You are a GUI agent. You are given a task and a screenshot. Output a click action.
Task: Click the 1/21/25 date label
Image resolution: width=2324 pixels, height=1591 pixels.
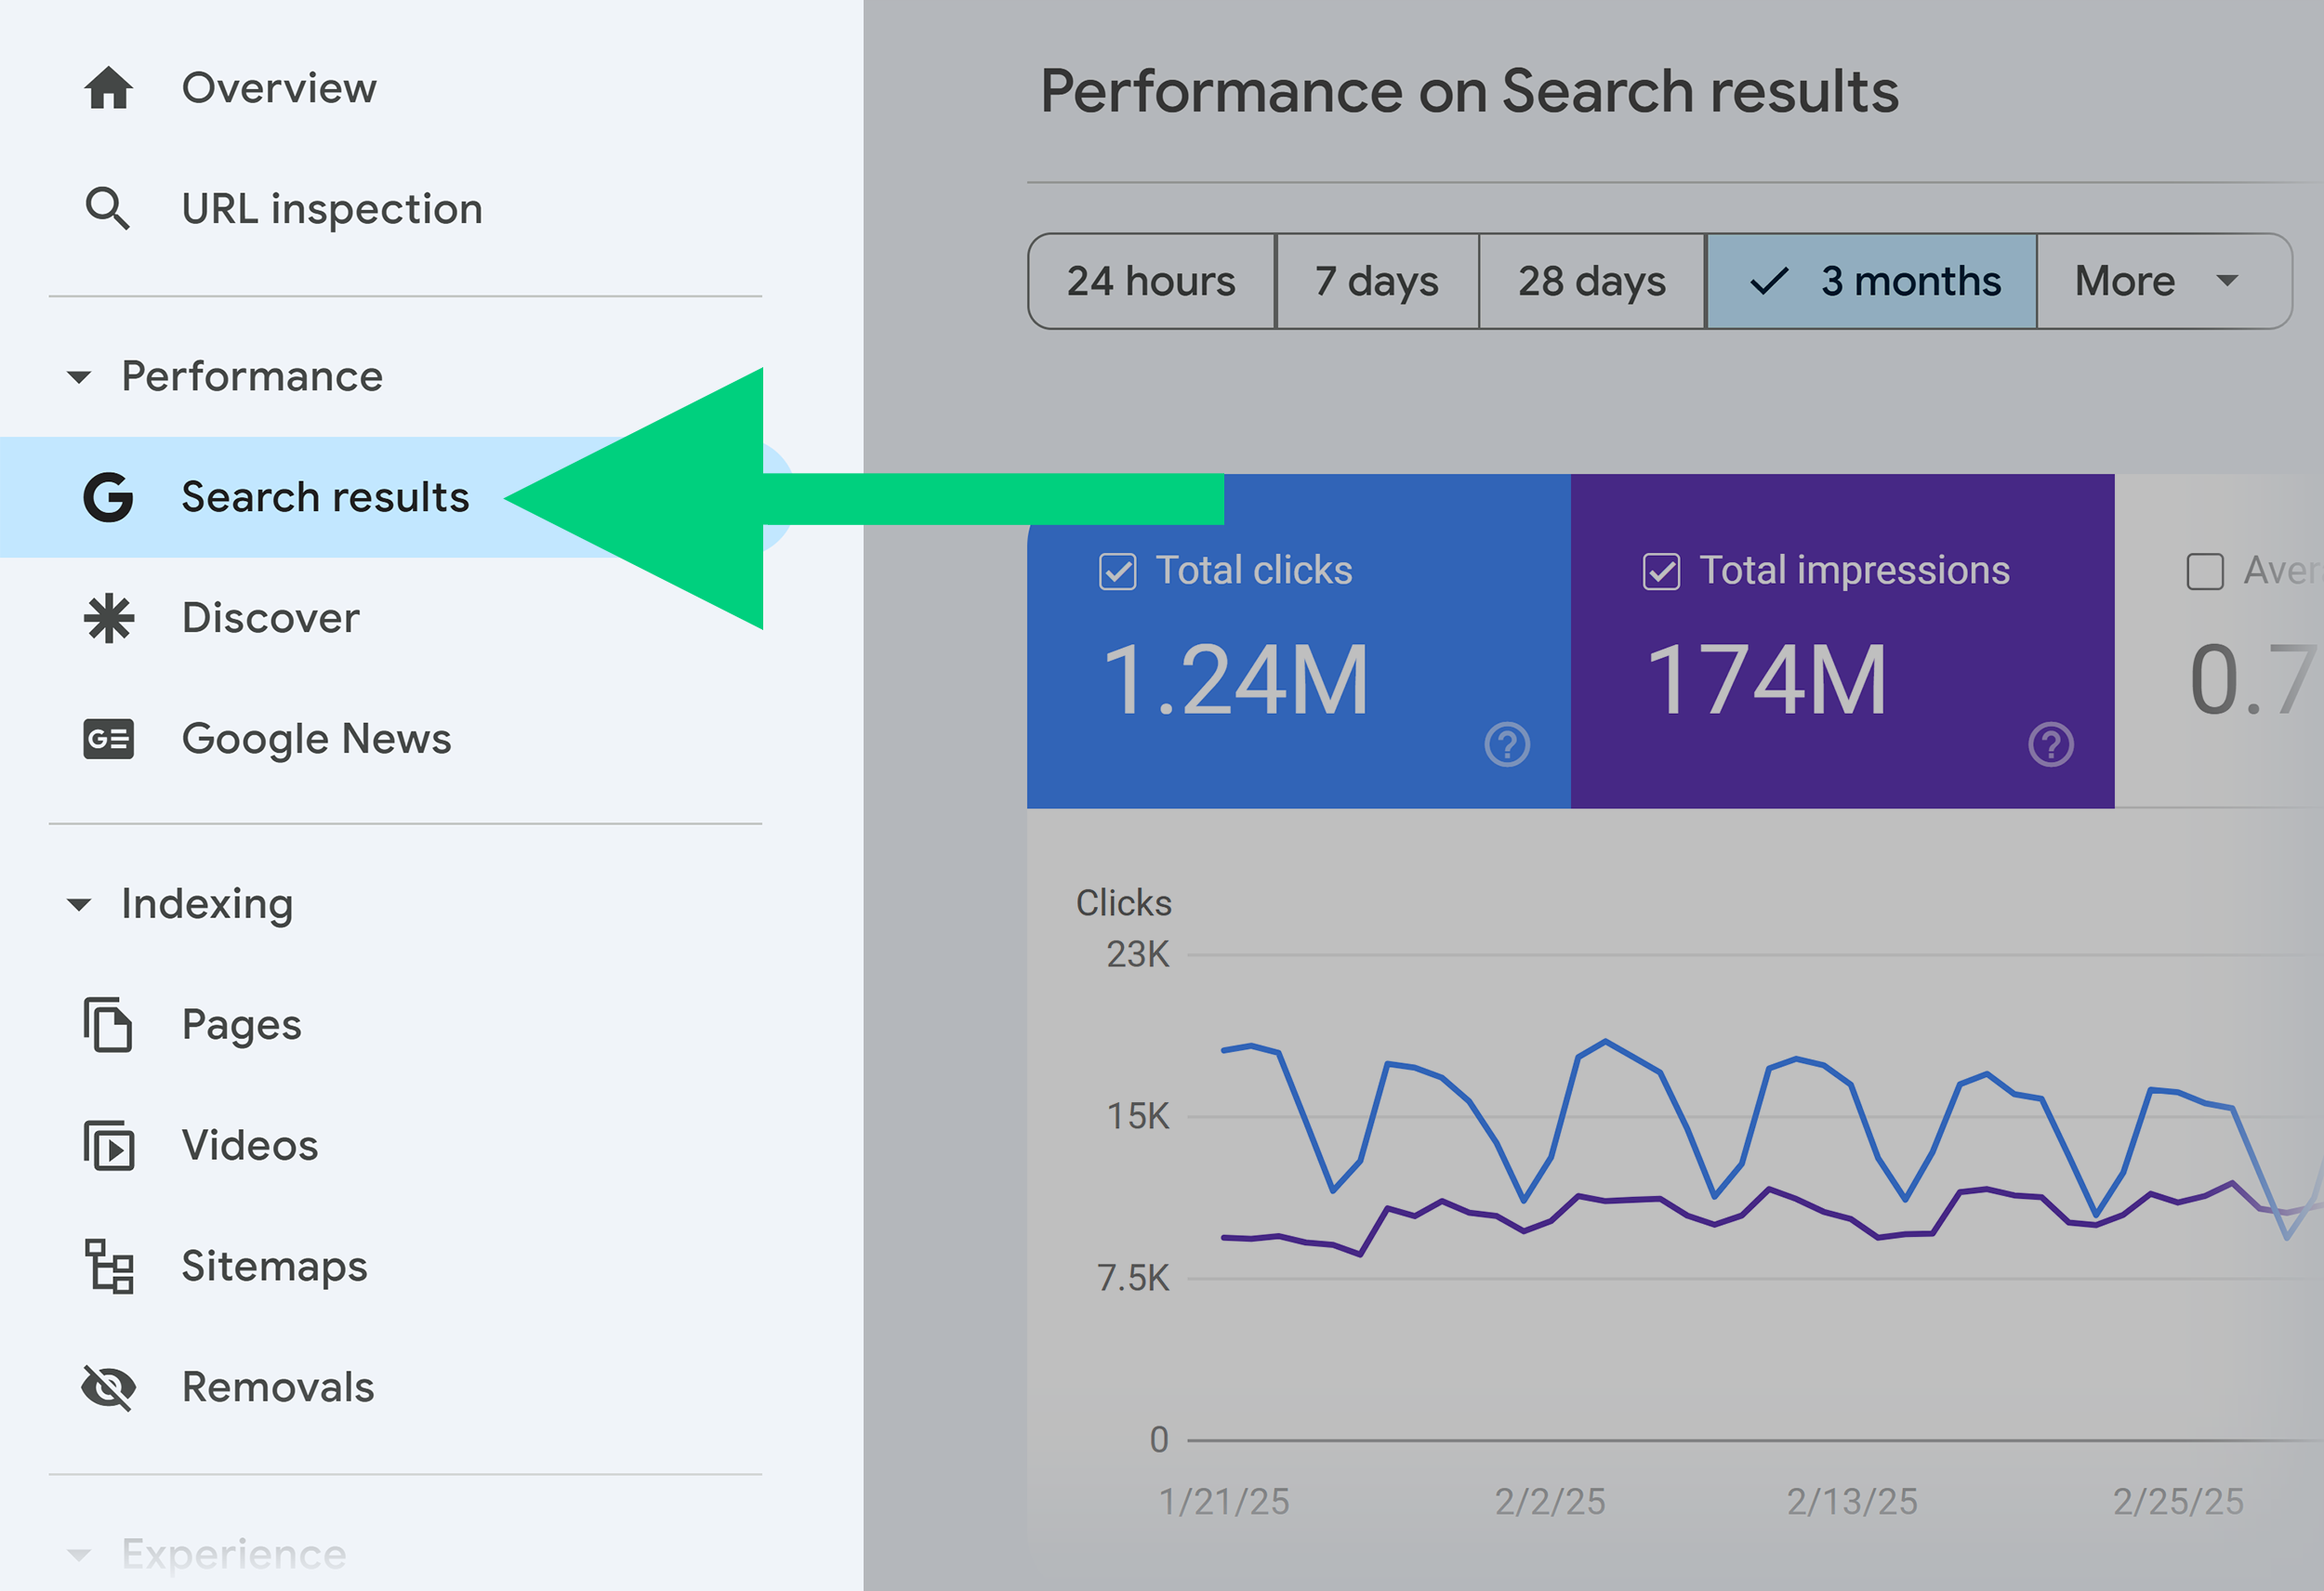(1224, 1501)
